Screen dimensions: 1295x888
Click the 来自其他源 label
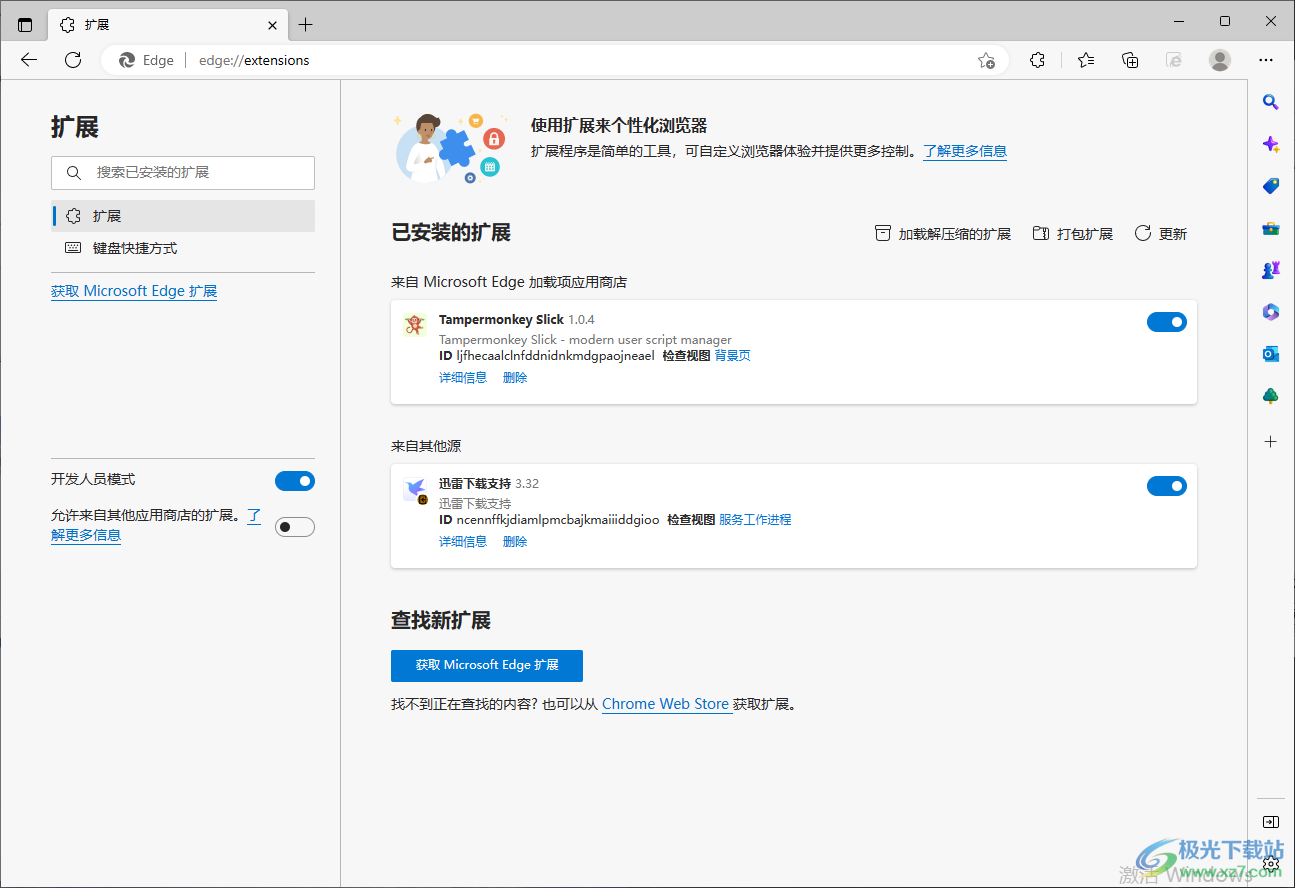(426, 446)
